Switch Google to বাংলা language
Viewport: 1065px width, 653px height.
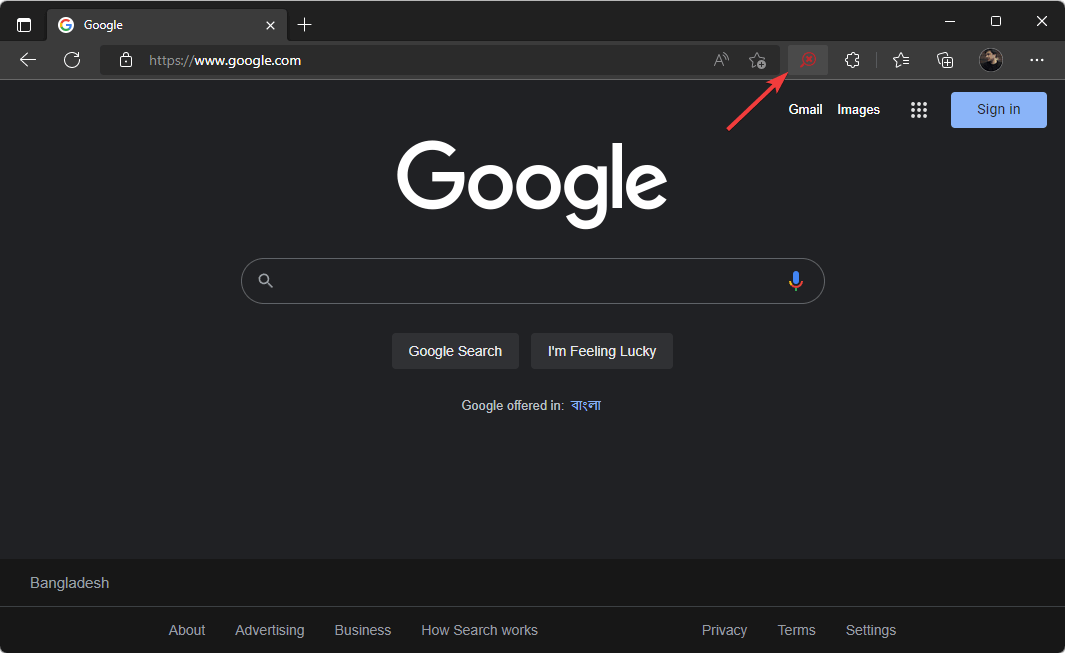click(x=585, y=405)
